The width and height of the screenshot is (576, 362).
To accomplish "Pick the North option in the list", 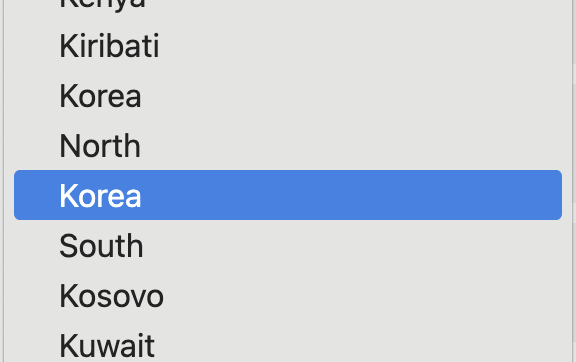I will click(288, 146).
